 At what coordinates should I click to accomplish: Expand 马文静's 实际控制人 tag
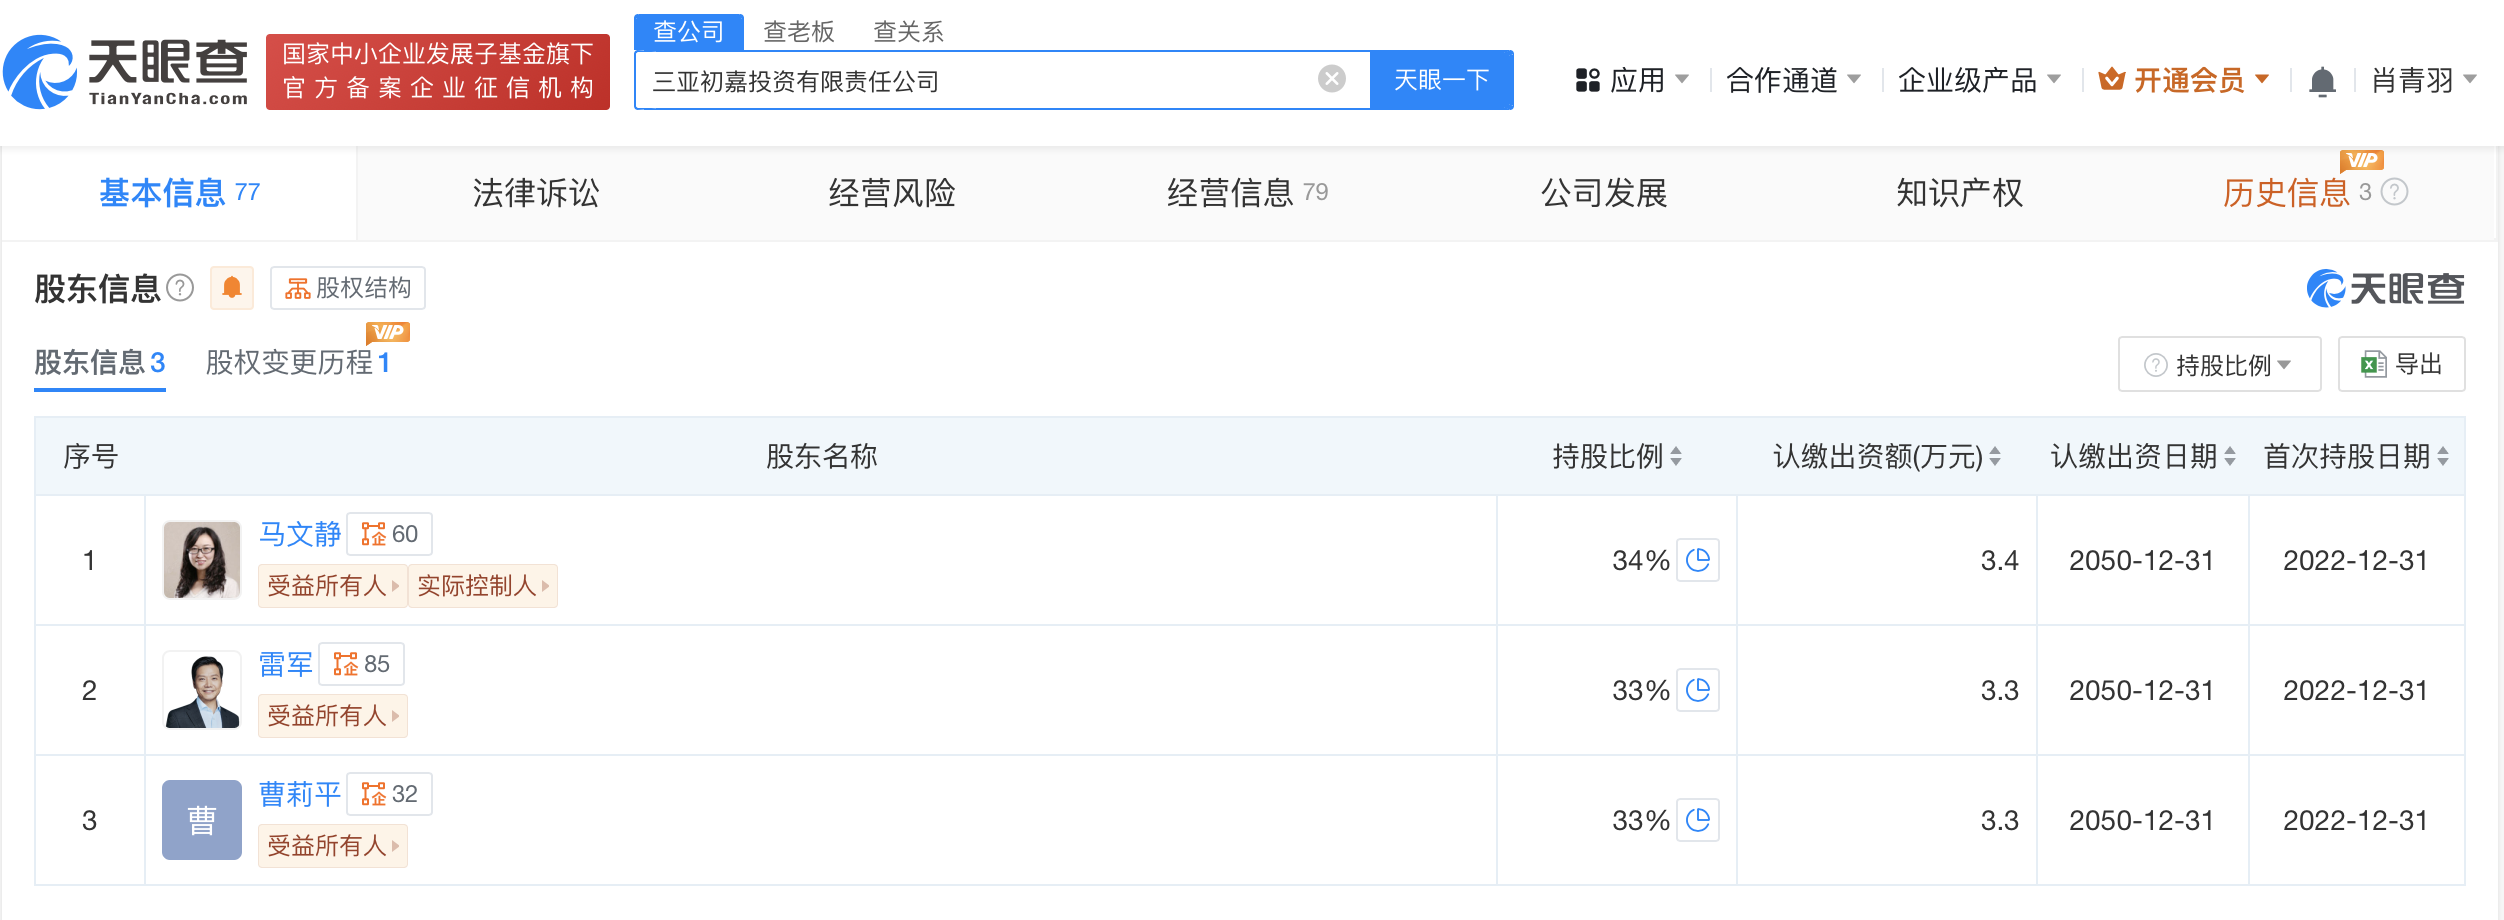483,586
